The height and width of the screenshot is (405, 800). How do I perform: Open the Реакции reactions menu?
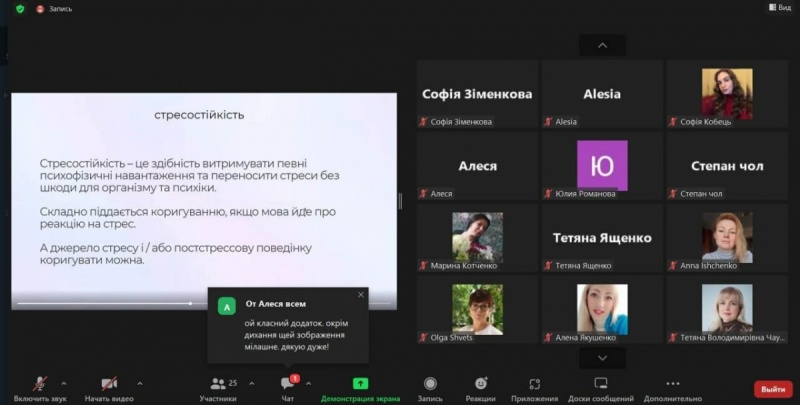[x=480, y=388]
